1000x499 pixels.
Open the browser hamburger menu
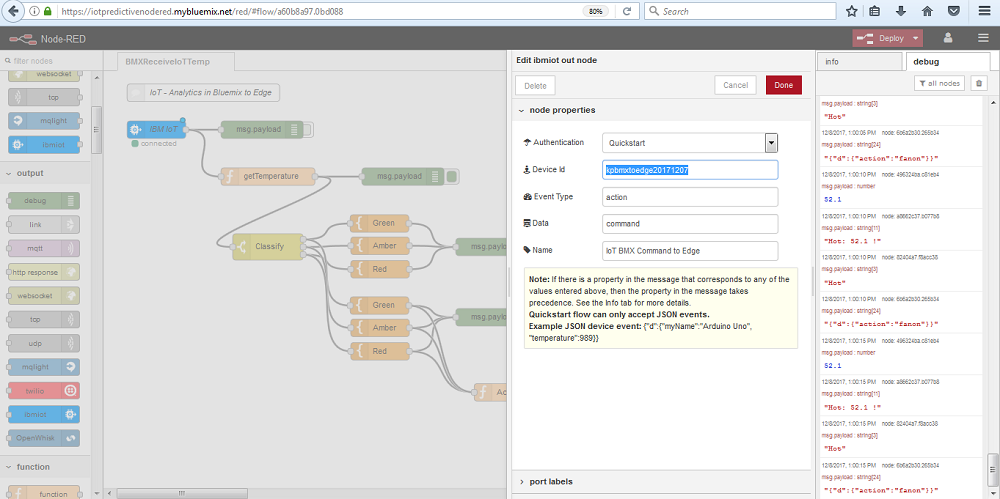984,11
